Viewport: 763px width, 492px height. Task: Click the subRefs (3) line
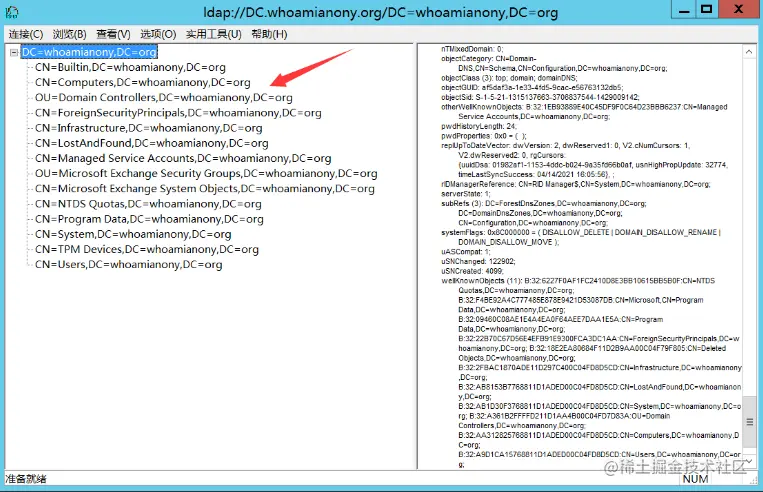click(x=544, y=203)
